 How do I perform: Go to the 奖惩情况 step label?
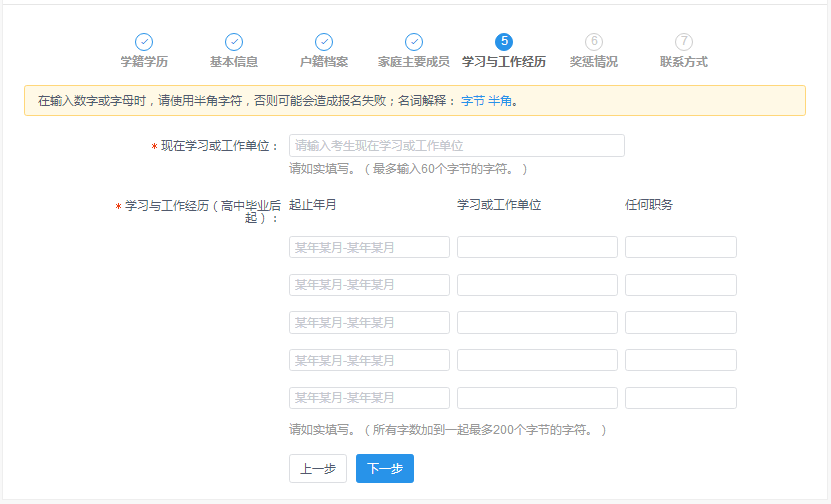[x=594, y=62]
